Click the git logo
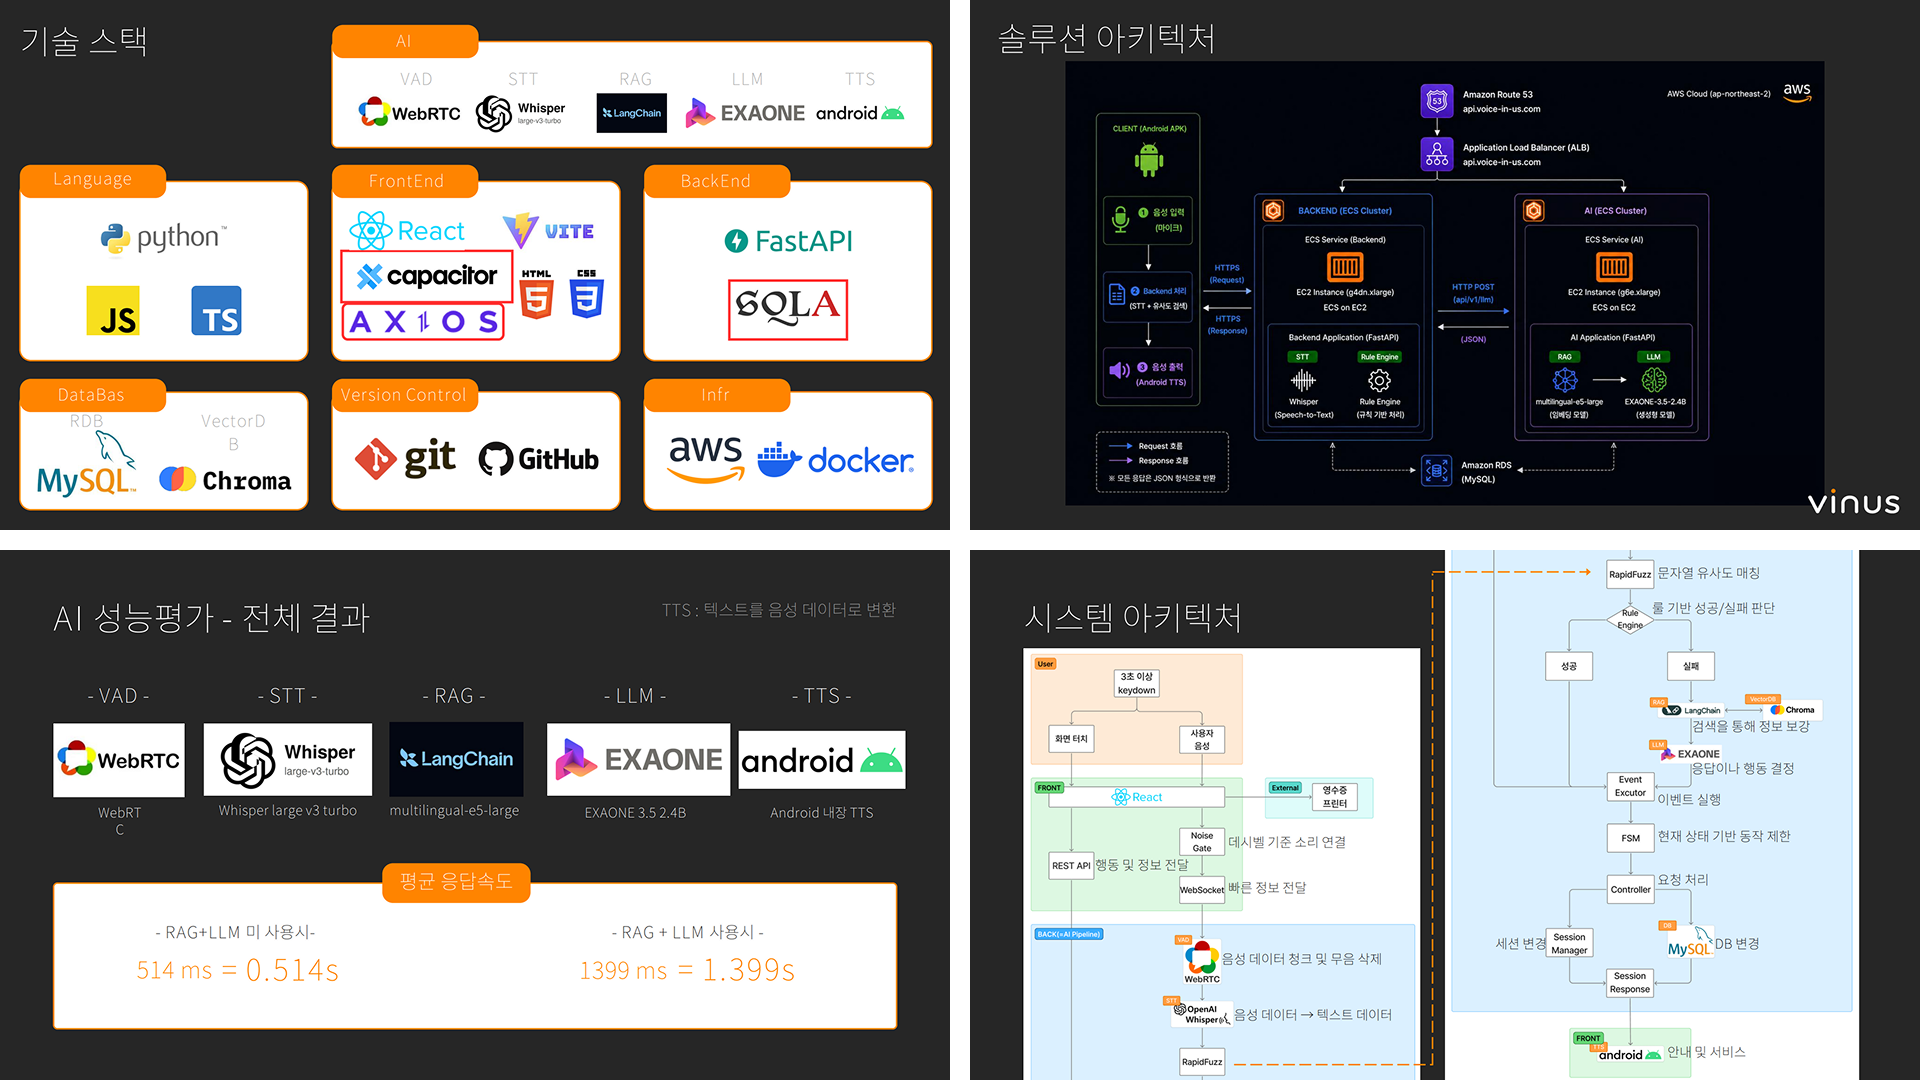 (405, 459)
